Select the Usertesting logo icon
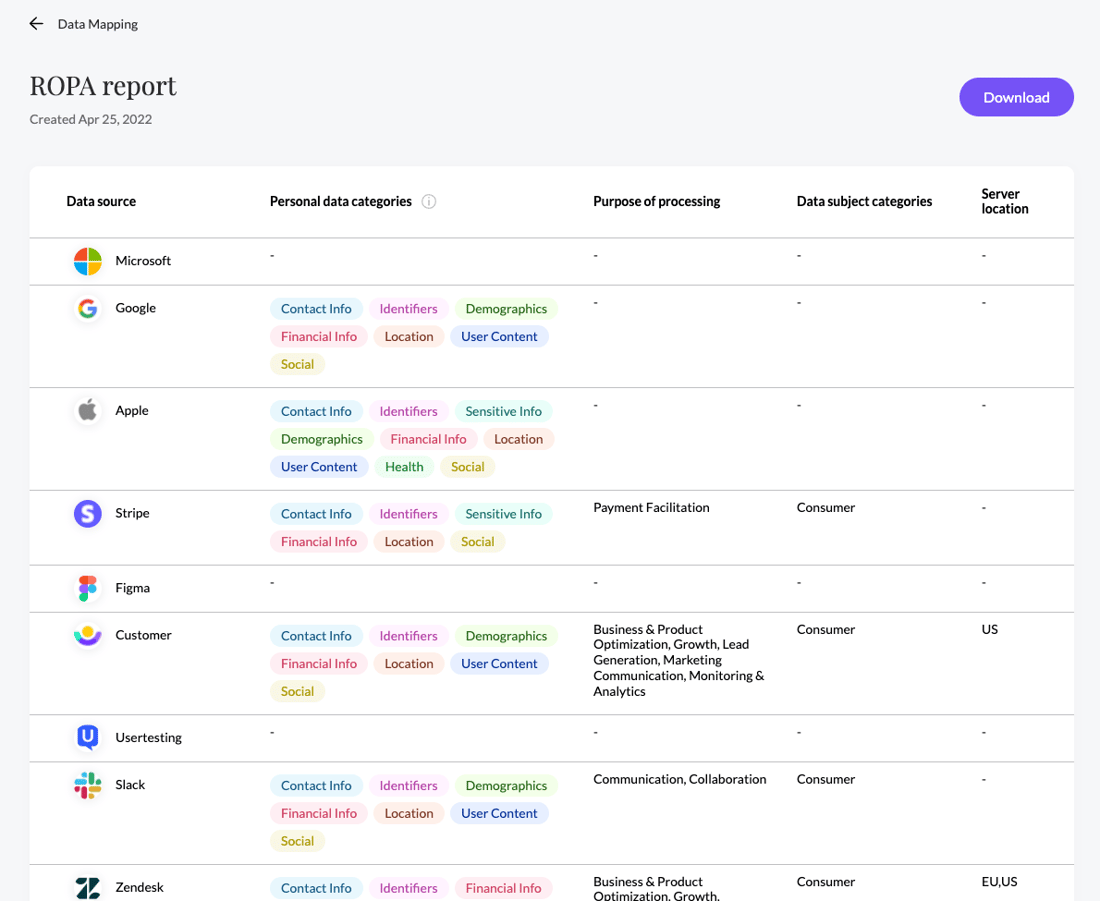1100x901 pixels. pyautogui.click(x=87, y=737)
